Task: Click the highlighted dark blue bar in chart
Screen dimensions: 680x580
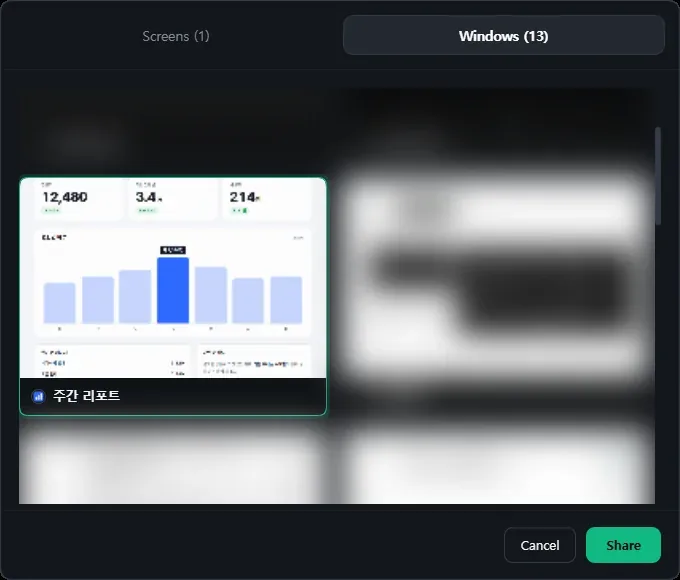Action: pos(173,290)
